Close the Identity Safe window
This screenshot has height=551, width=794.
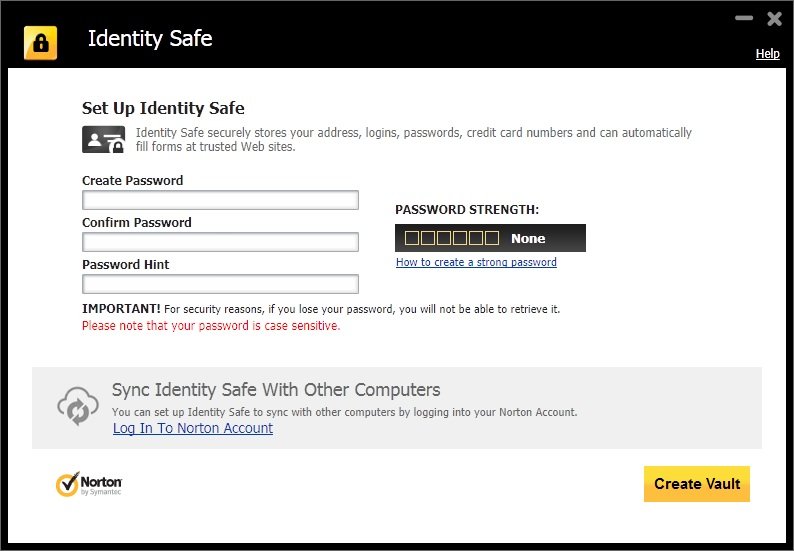click(774, 18)
